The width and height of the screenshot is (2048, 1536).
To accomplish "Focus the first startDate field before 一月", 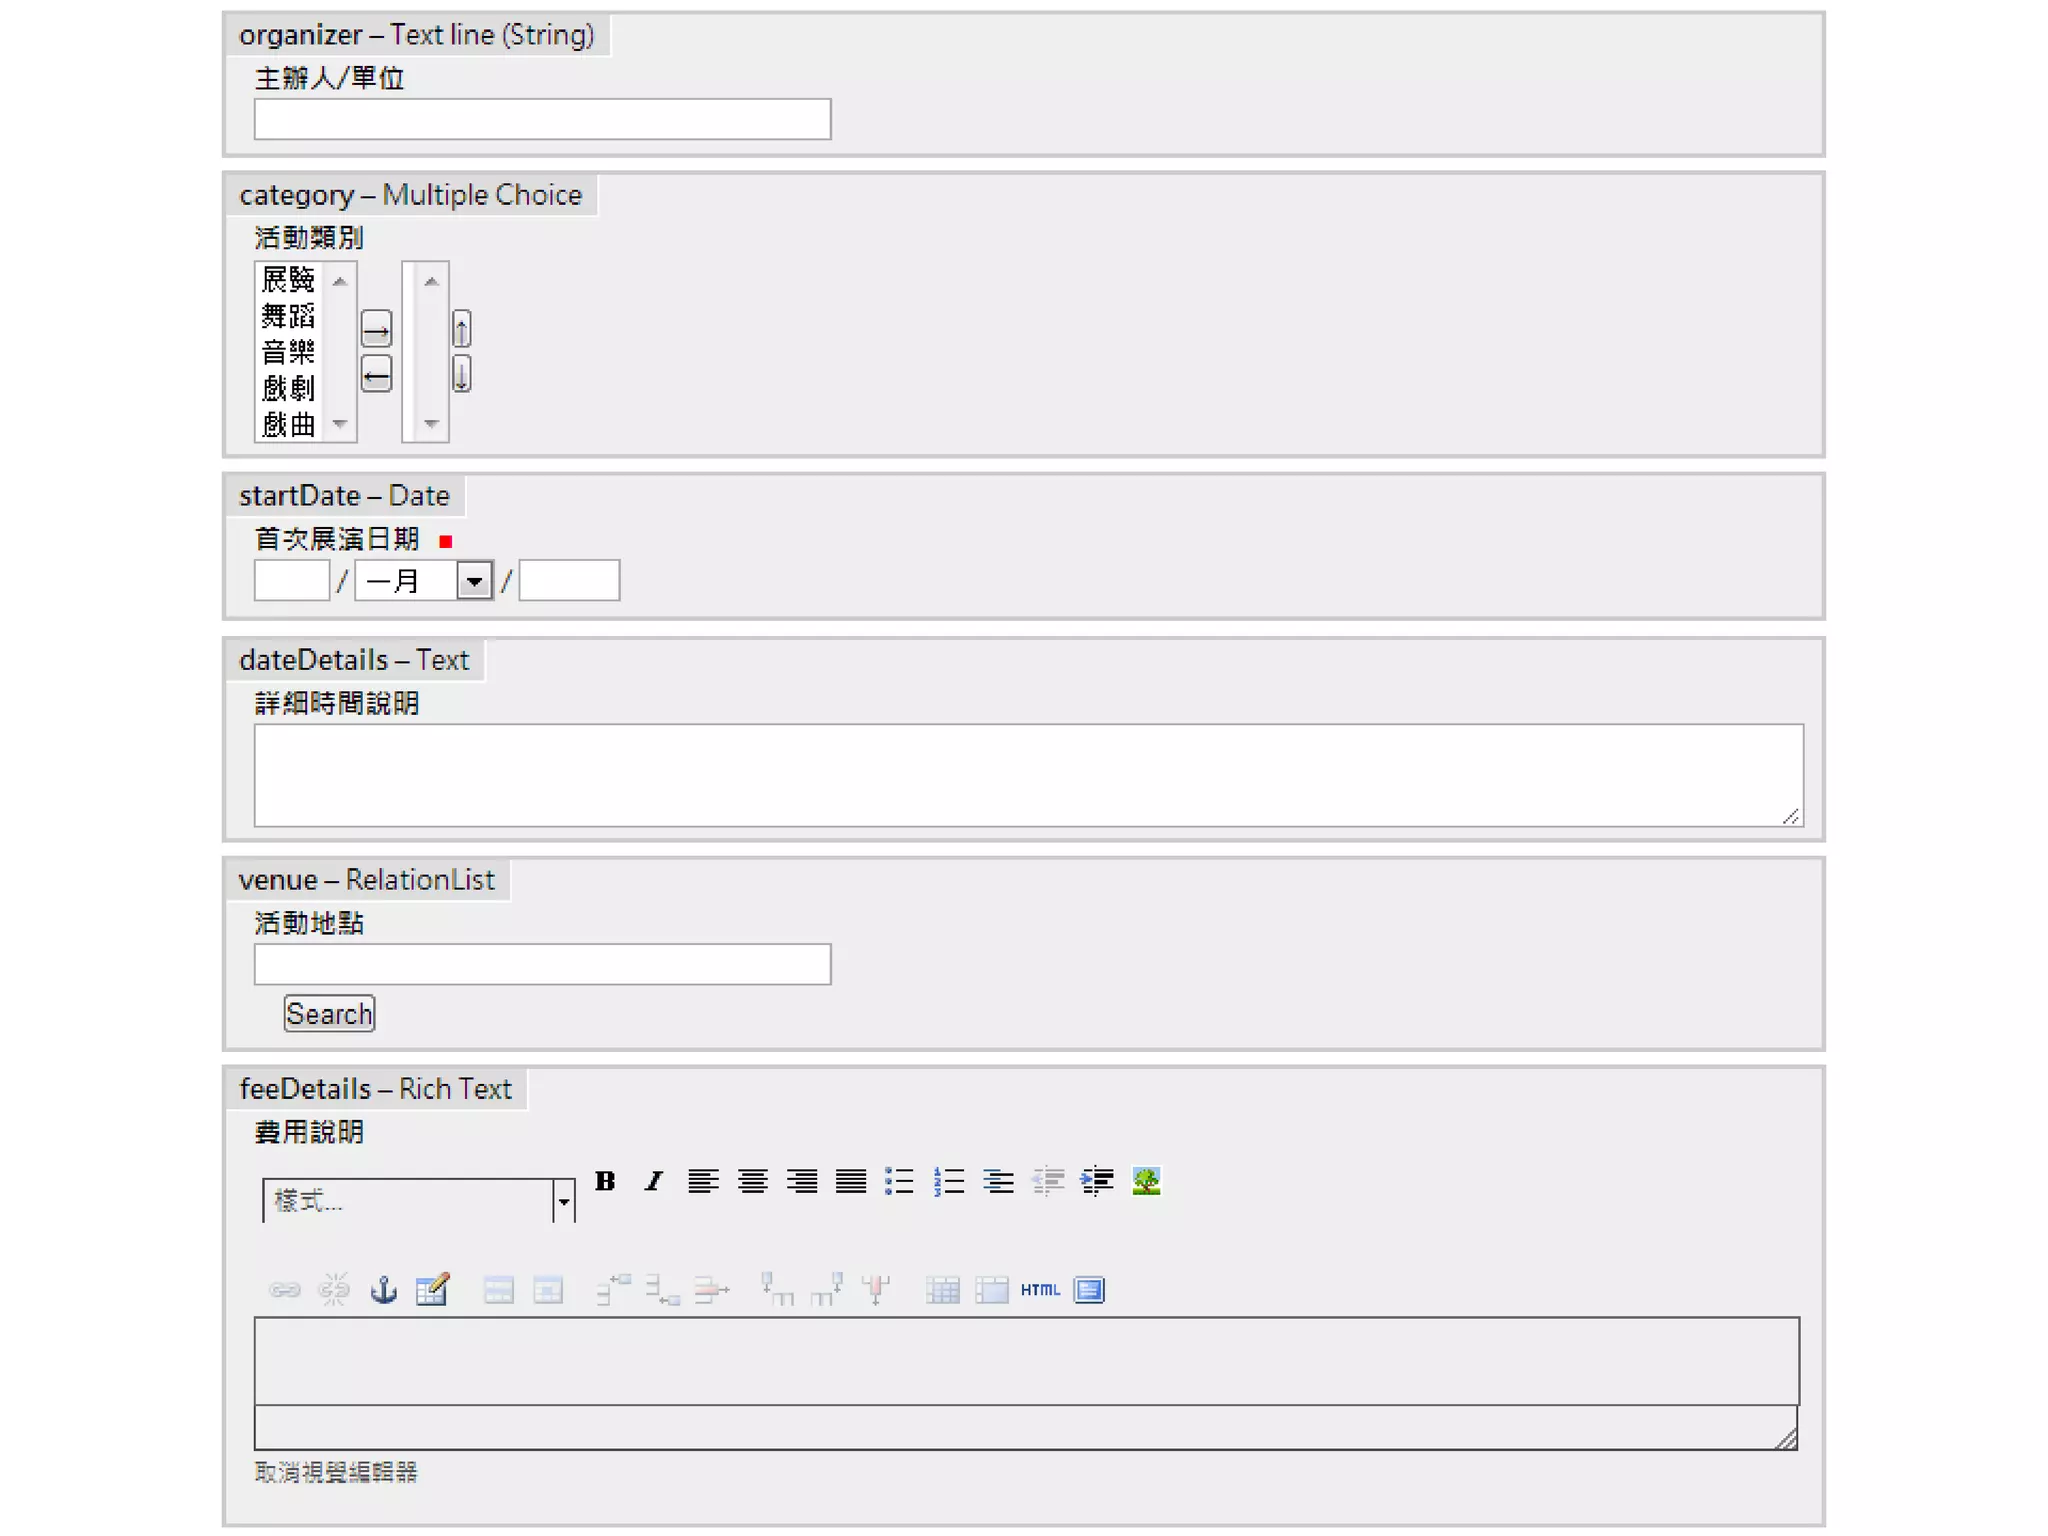I will (x=291, y=580).
